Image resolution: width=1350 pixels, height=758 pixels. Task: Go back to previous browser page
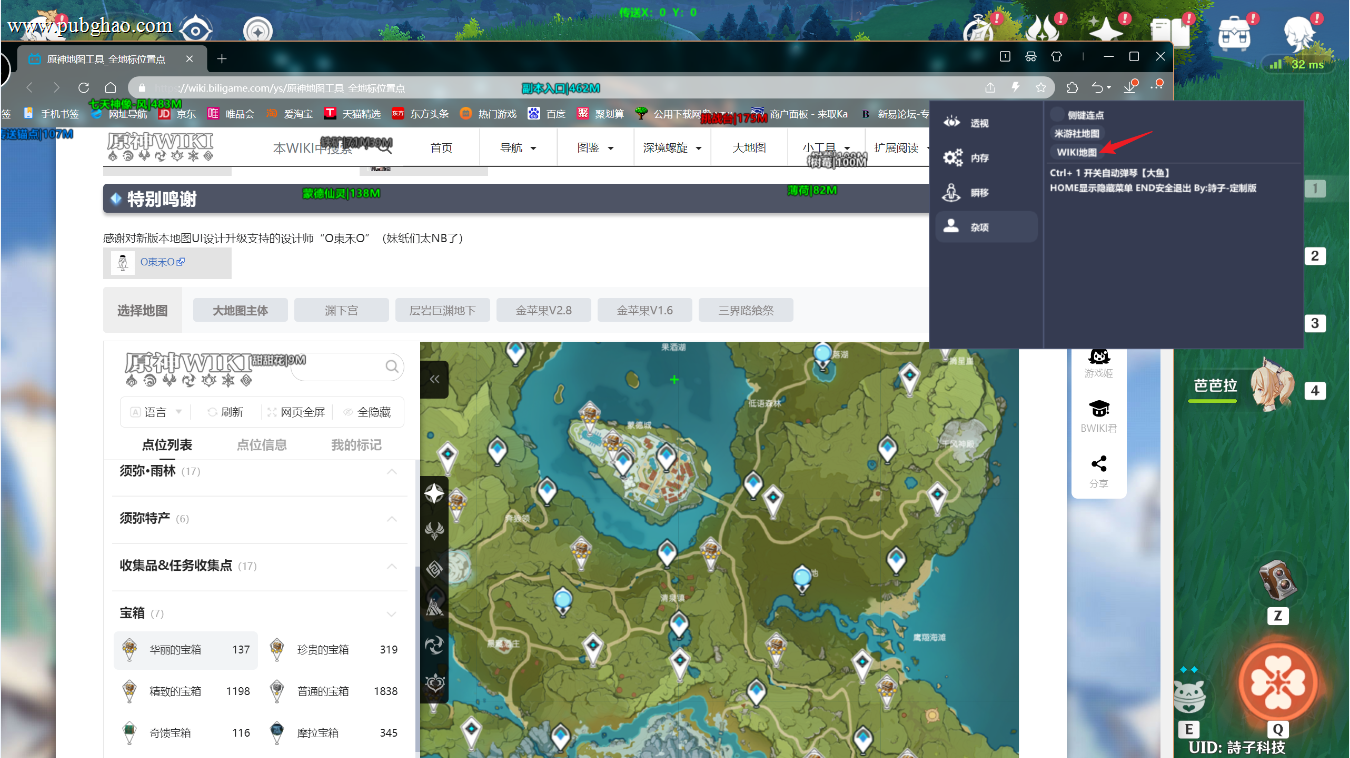click(29, 88)
